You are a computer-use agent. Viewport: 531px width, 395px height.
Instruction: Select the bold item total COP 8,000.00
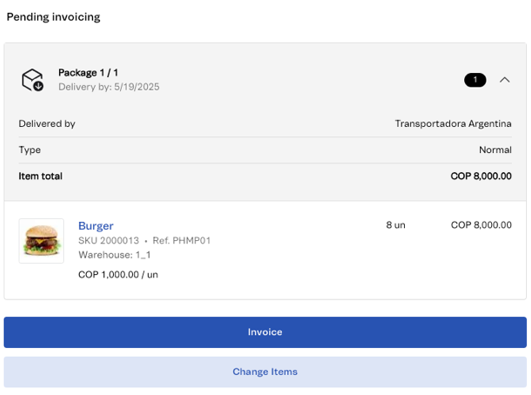coord(481,176)
